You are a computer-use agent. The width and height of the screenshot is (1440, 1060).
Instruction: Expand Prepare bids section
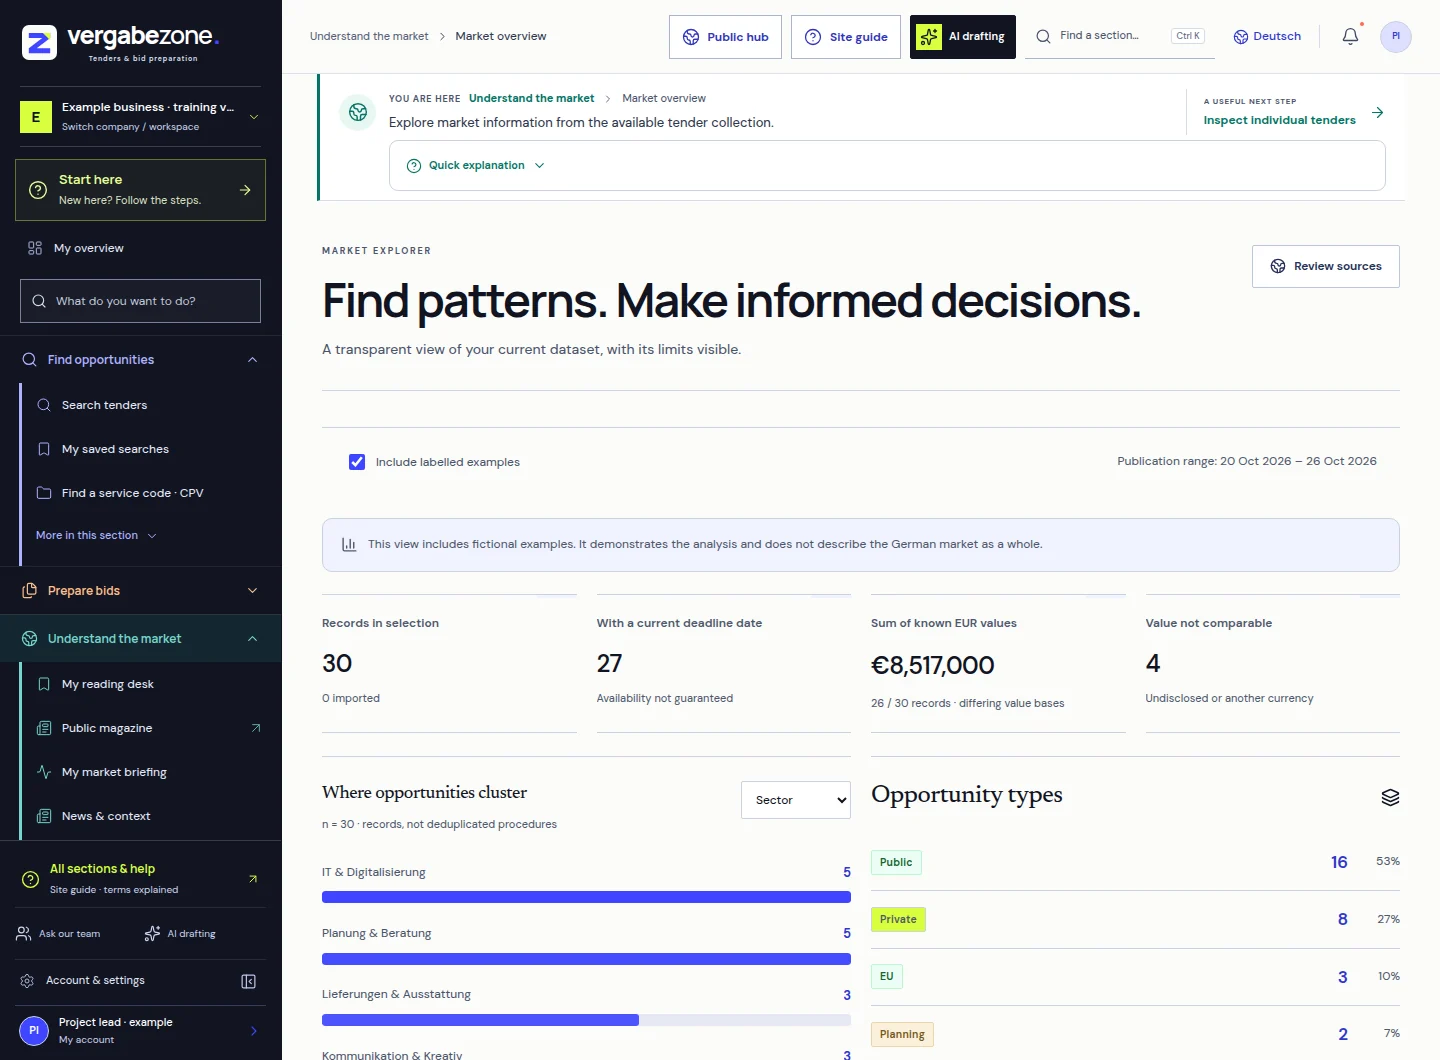141,591
